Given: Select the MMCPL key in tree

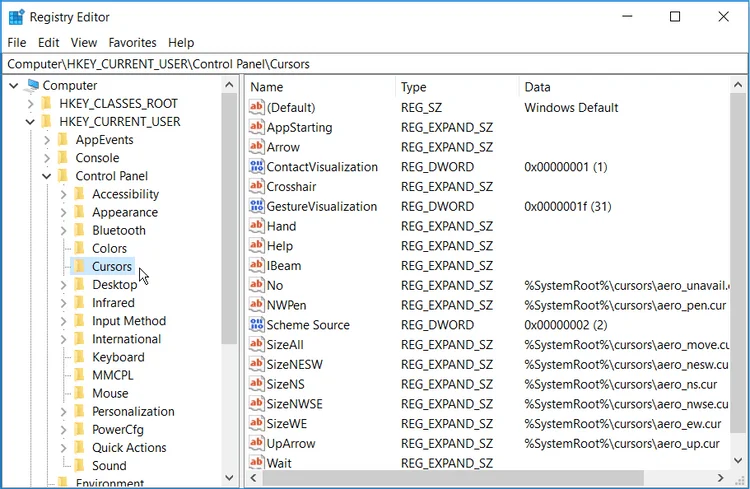Looking at the screenshot, I should (113, 375).
